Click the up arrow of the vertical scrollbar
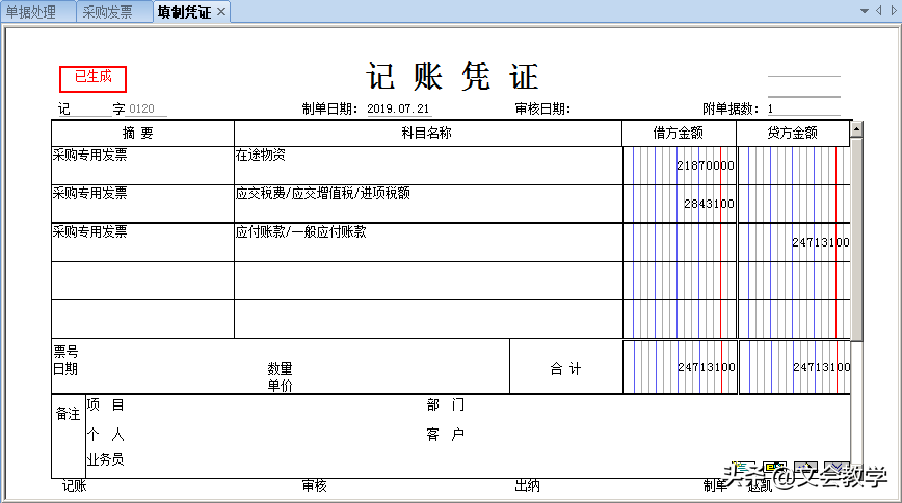902x503 pixels. tap(857, 129)
